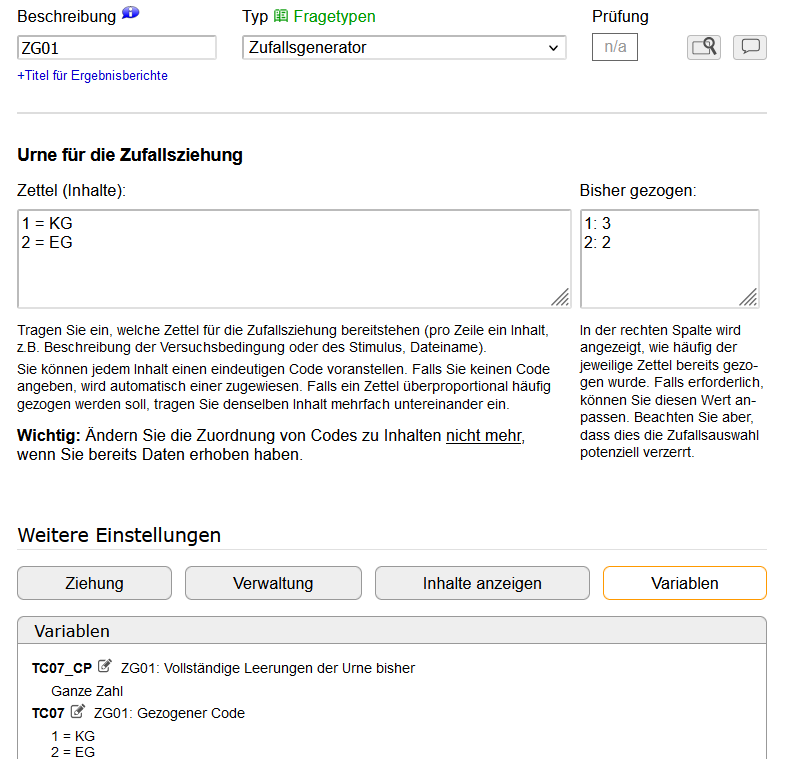The width and height of the screenshot is (799, 759).
Task: Click inside the Zettel (Inhalte) text area
Action: [x=294, y=258]
